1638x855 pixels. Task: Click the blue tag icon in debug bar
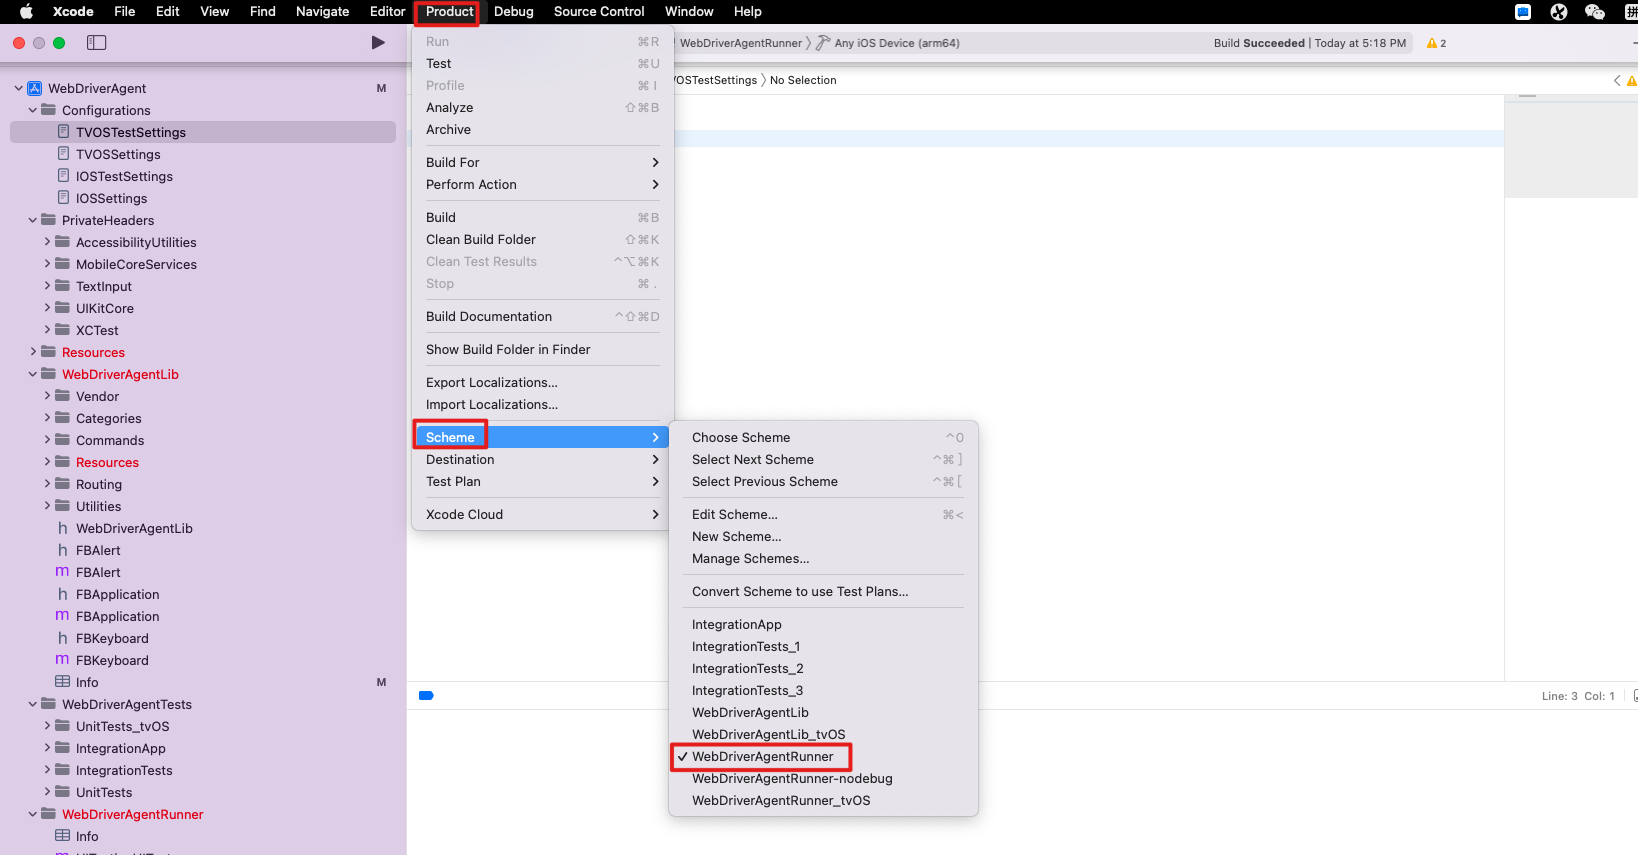426,695
